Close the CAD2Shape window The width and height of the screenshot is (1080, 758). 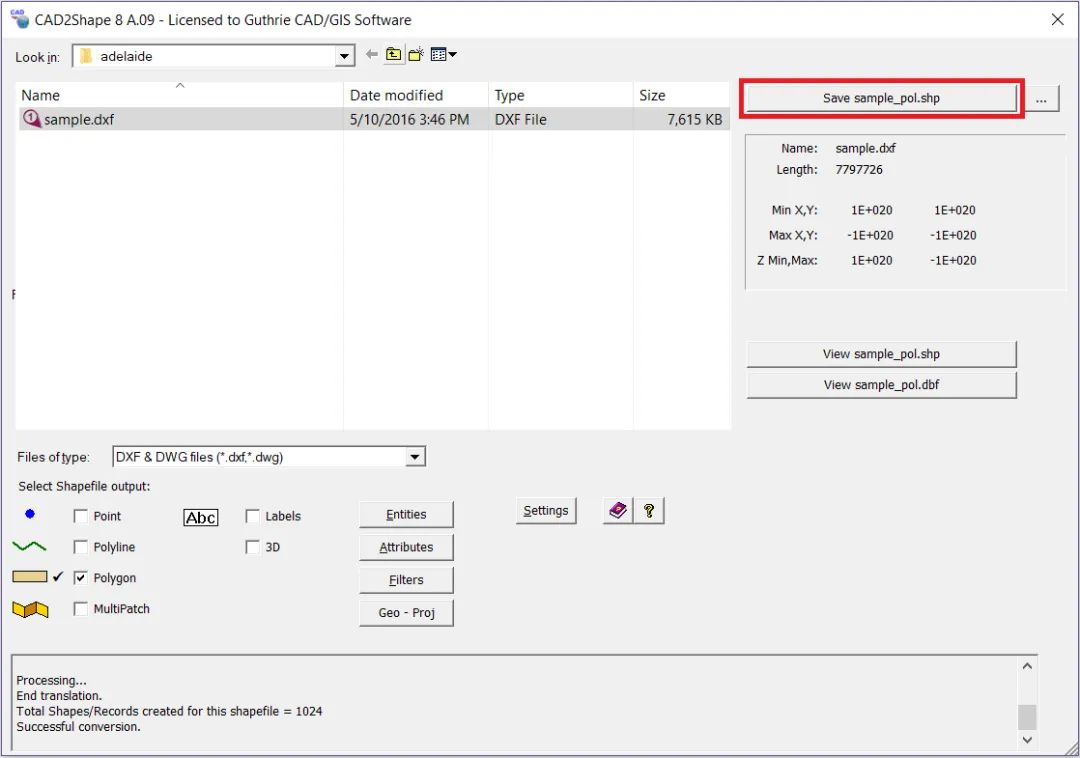[x=1058, y=19]
